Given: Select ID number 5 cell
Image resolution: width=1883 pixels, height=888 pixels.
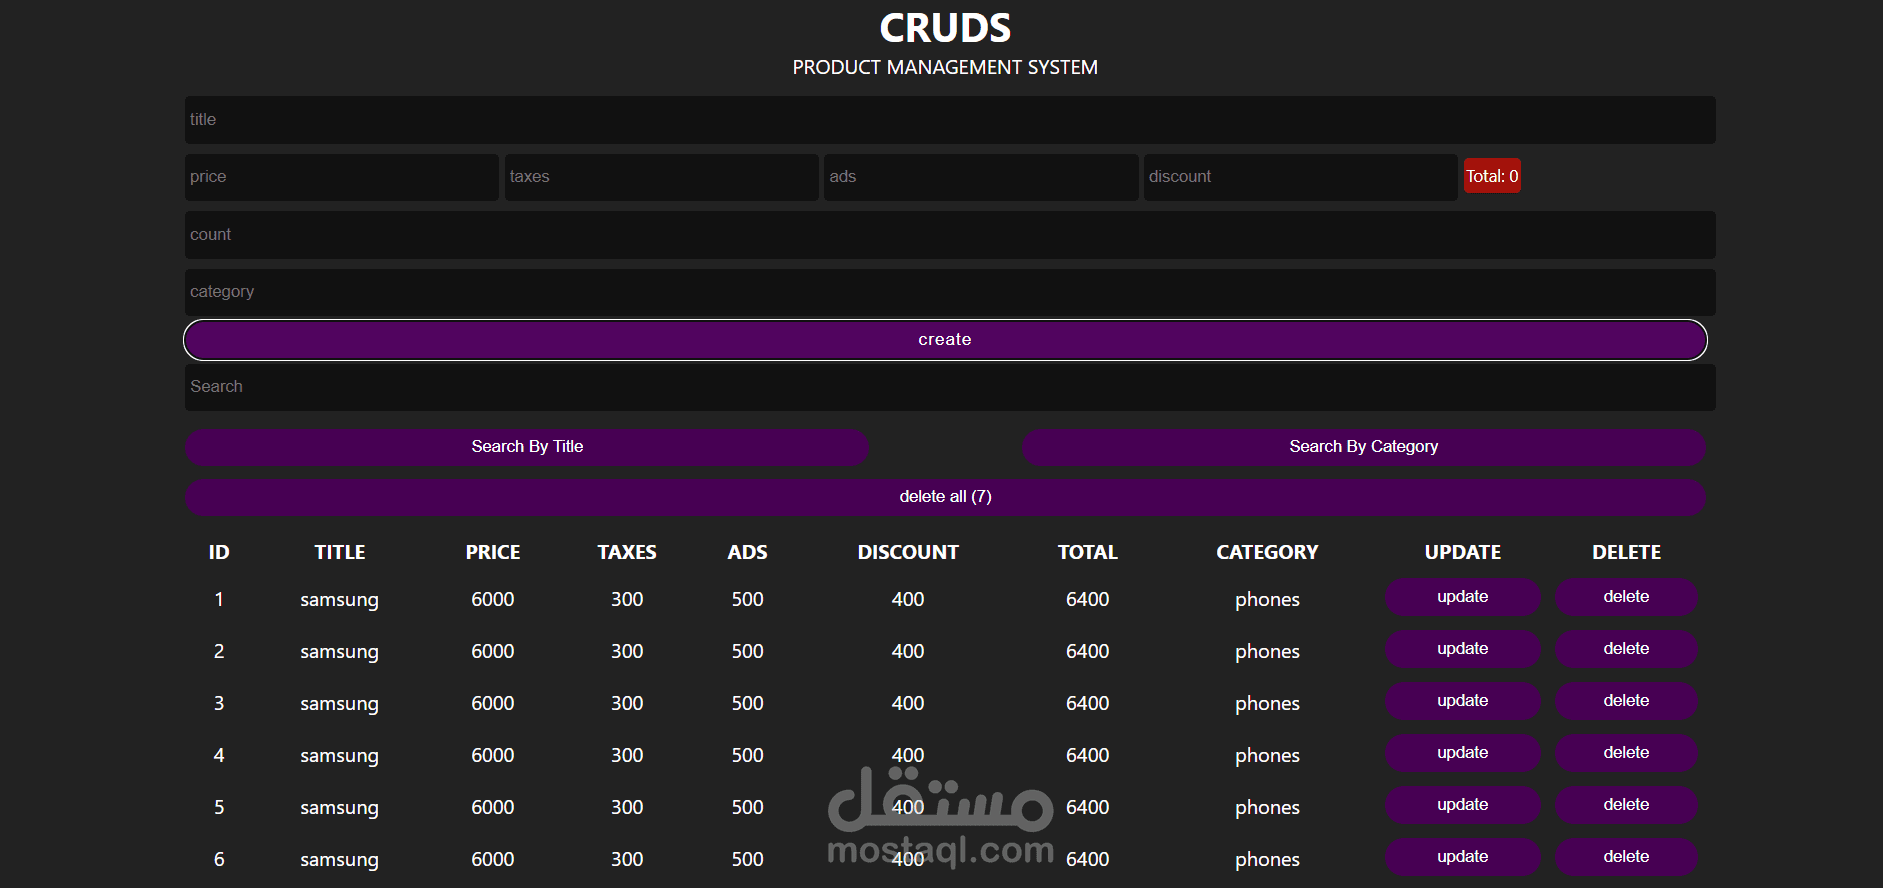Looking at the screenshot, I should pyautogui.click(x=219, y=807).
